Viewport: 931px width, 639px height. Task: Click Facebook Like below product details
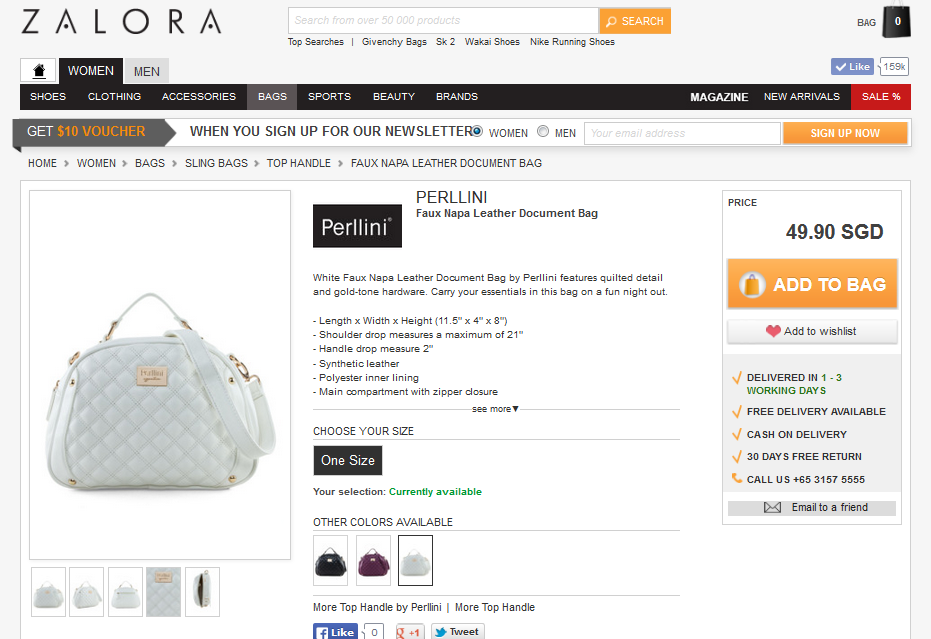[x=335, y=632]
